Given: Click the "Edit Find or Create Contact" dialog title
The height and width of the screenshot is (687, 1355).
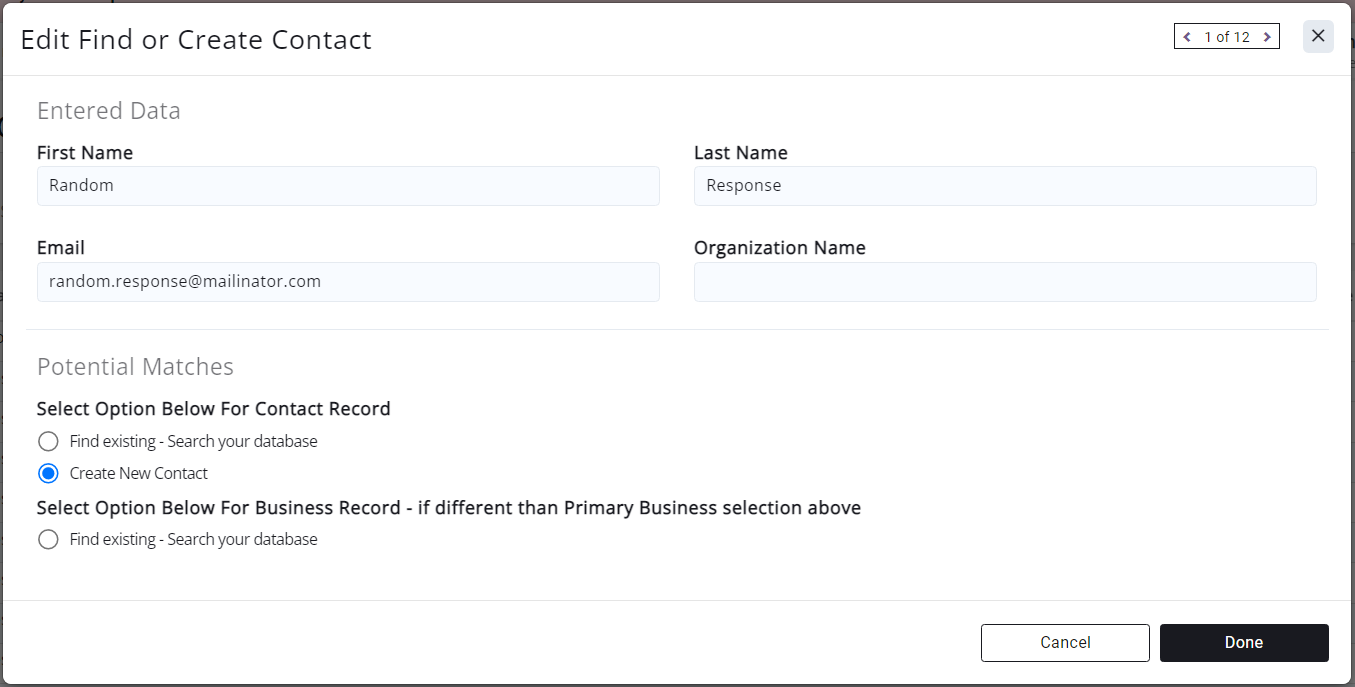Looking at the screenshot, I should pos(196,40).
